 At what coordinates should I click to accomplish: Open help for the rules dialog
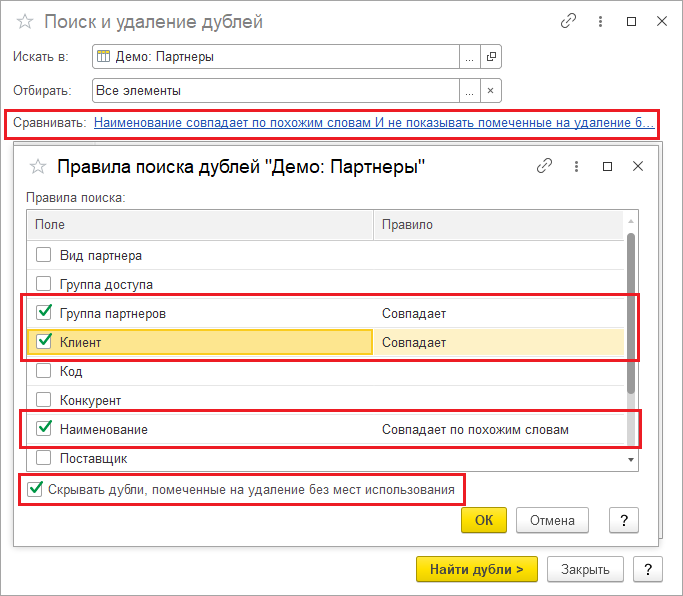pyautogui.click(x=624, y=520)
